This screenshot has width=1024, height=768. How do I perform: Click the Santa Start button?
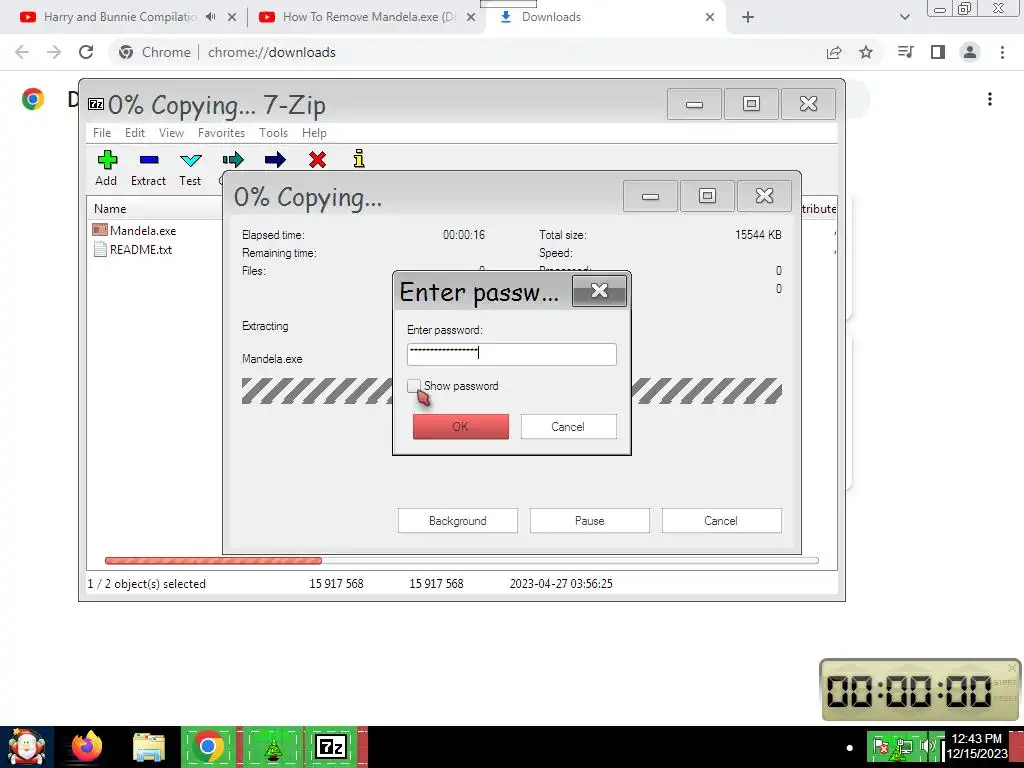tap(26, 747)
